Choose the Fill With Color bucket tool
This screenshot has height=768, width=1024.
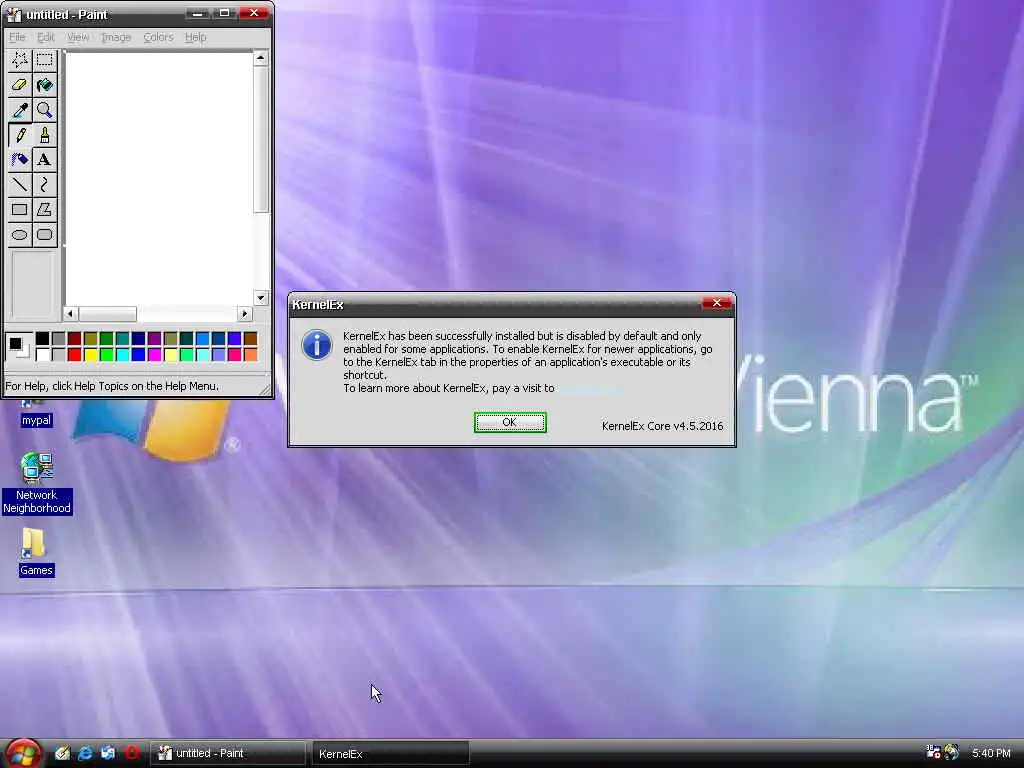44,85
